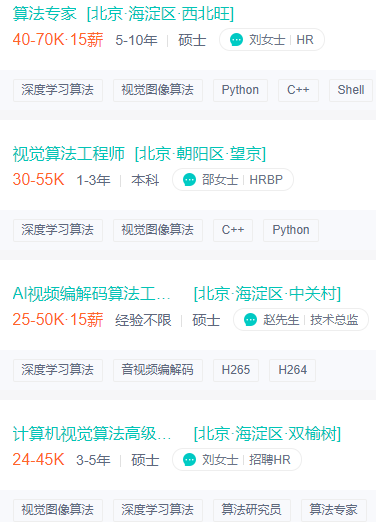Click experience 3-5年
Viewport: 376px width, 522px height.
(93, 460)
